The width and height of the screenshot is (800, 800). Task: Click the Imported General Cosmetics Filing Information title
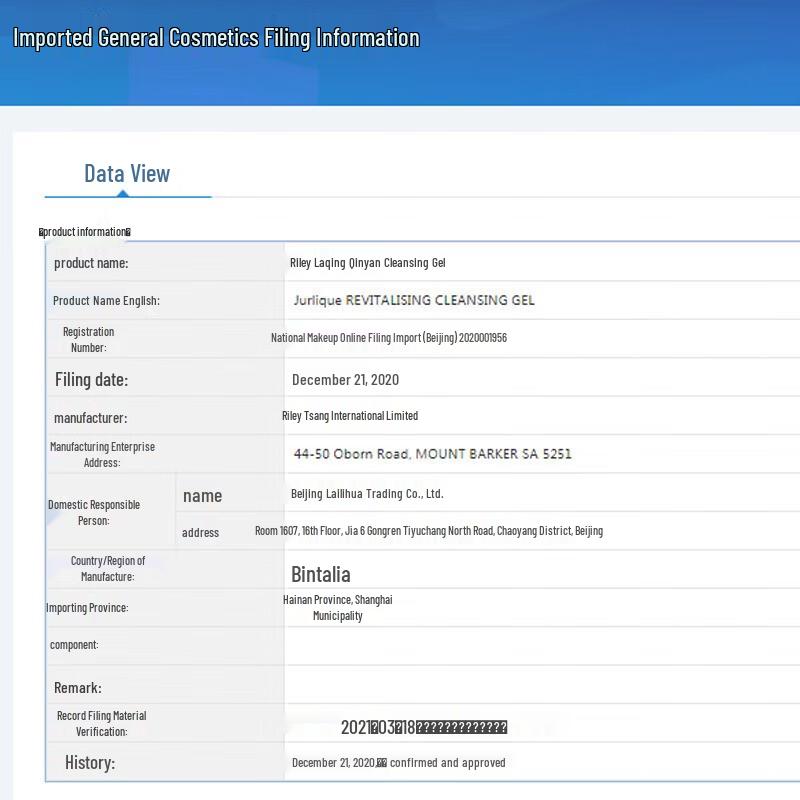click(x=216, y=38)
